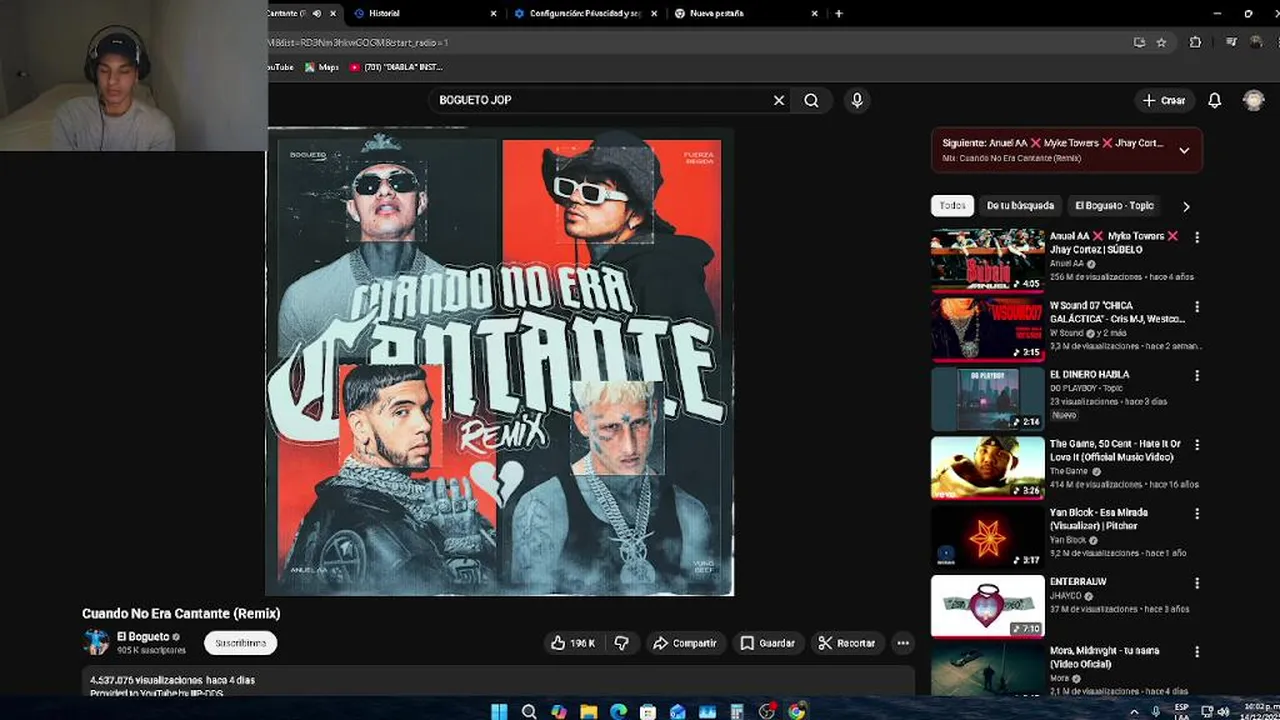
Task: Open Microsoft Store from the taskbar
Action: coord(648,711)
